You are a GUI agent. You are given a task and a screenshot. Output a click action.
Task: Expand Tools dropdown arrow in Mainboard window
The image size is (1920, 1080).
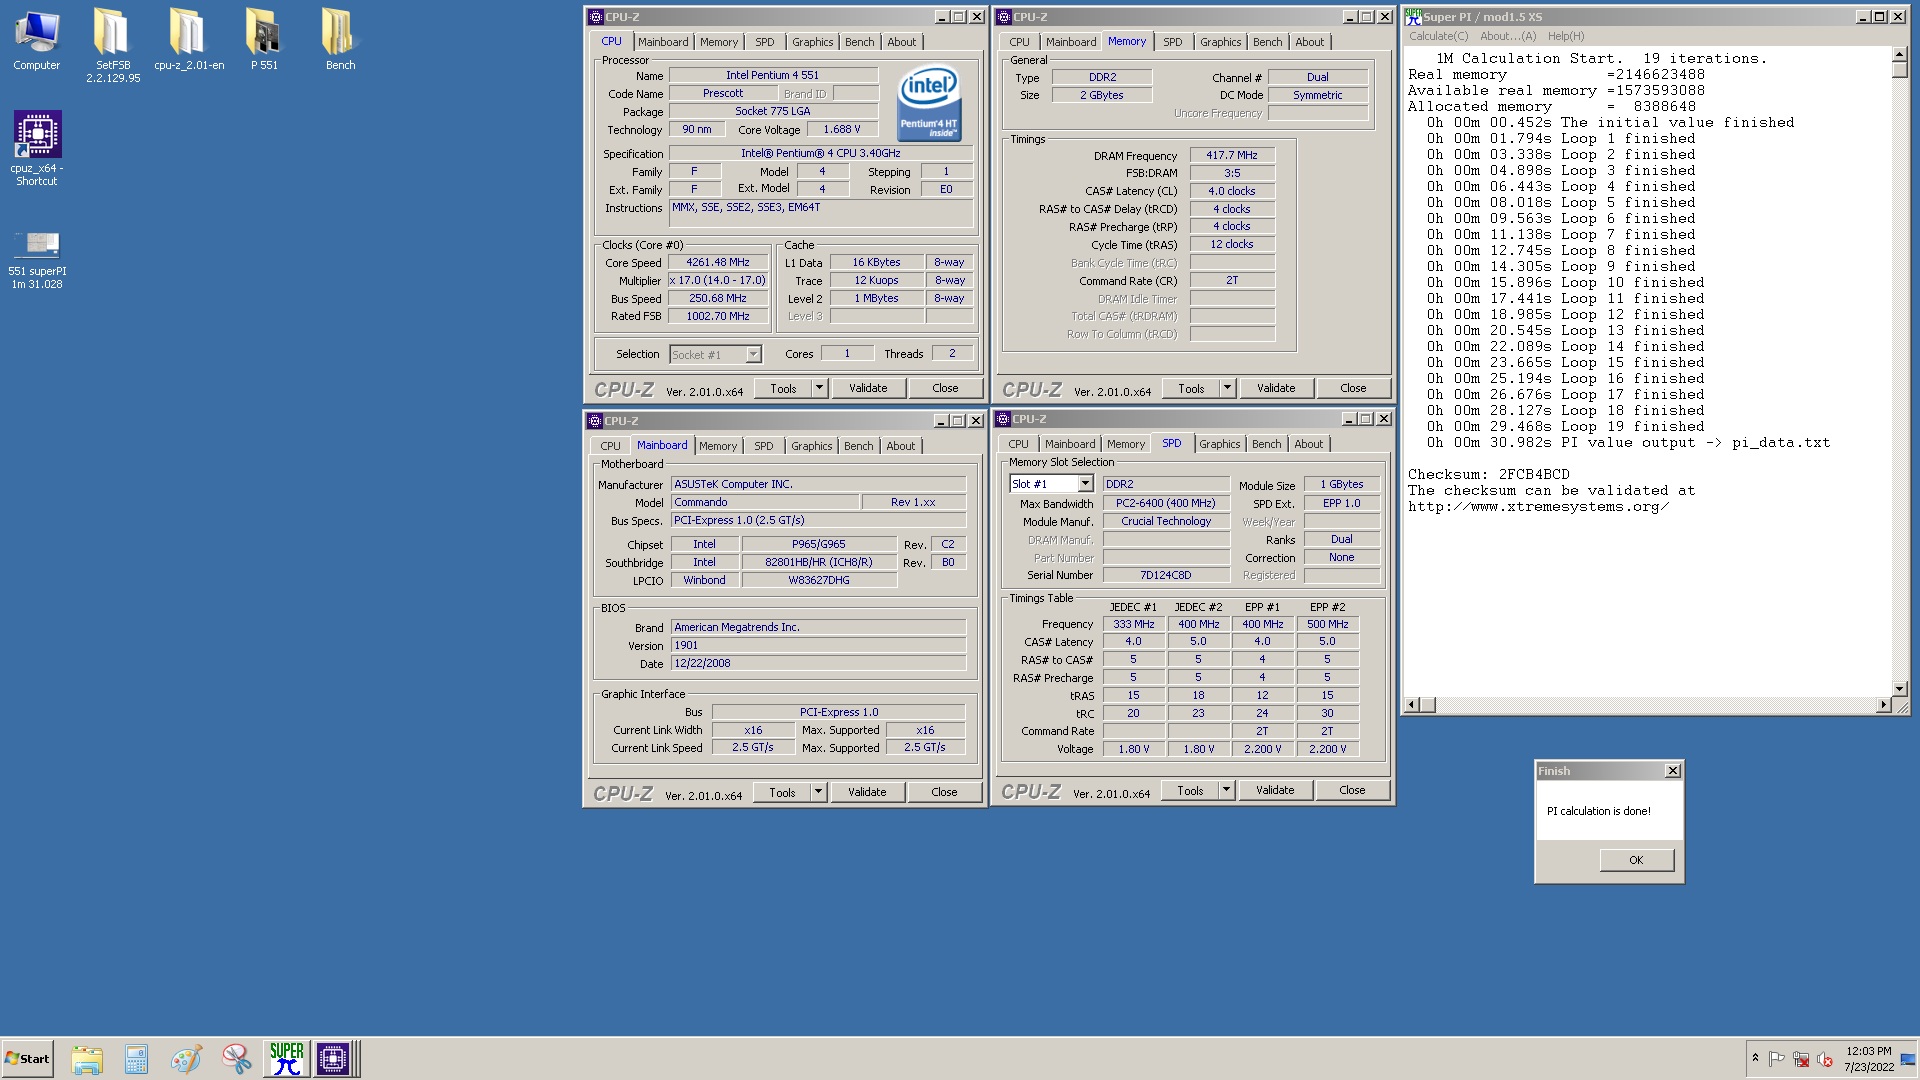click(x=818, y=792)
